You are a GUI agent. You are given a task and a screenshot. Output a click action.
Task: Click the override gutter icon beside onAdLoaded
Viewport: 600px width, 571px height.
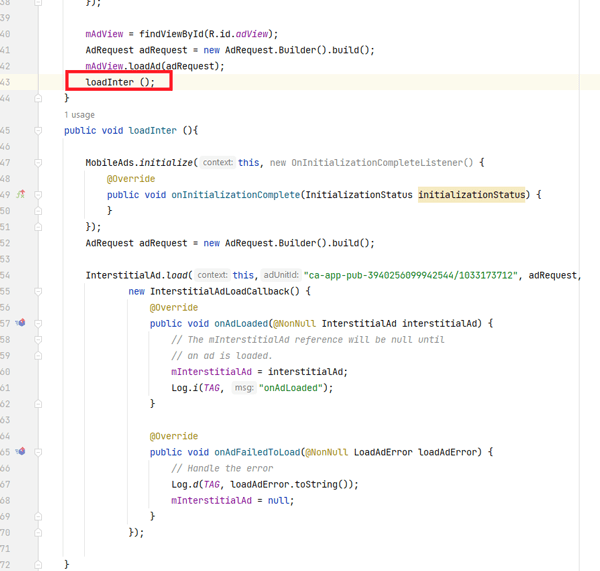[x=21, y=323]
